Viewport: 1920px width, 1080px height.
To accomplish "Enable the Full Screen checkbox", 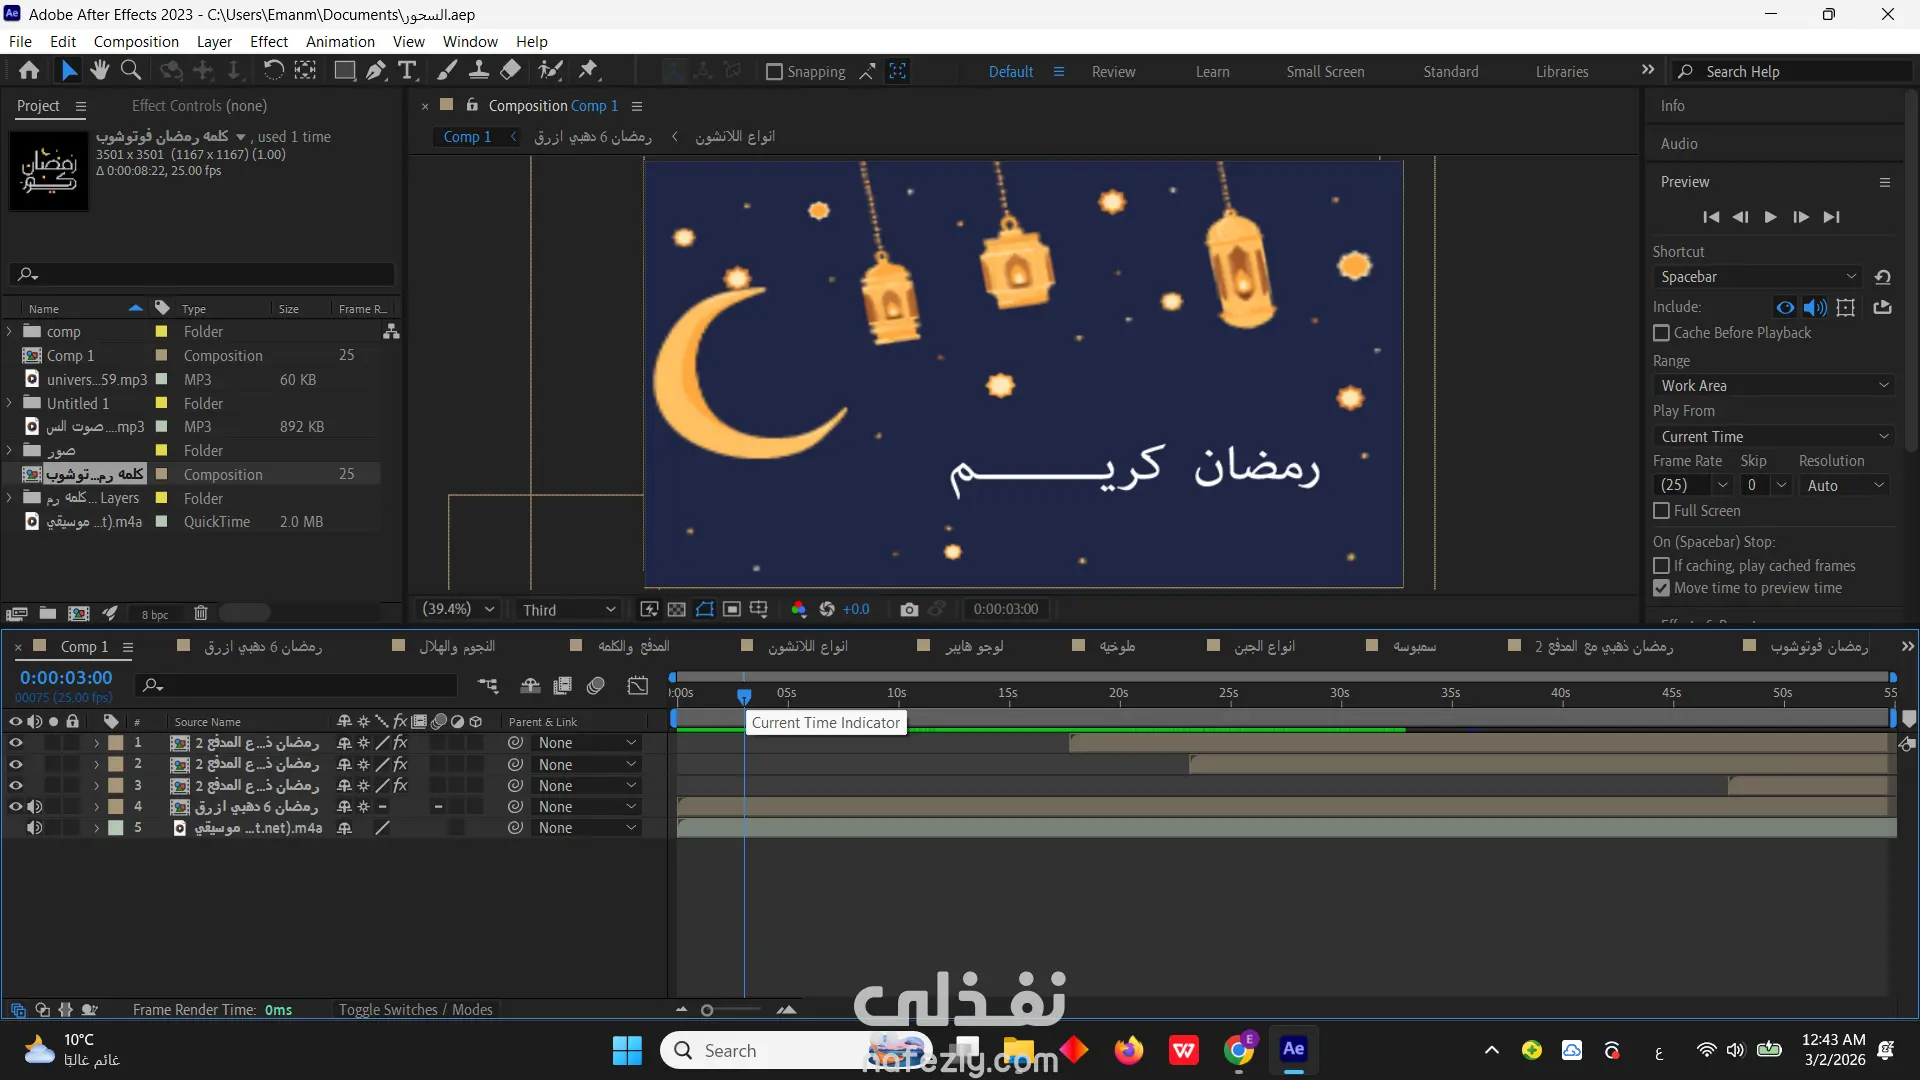I will pos(1661,511).
